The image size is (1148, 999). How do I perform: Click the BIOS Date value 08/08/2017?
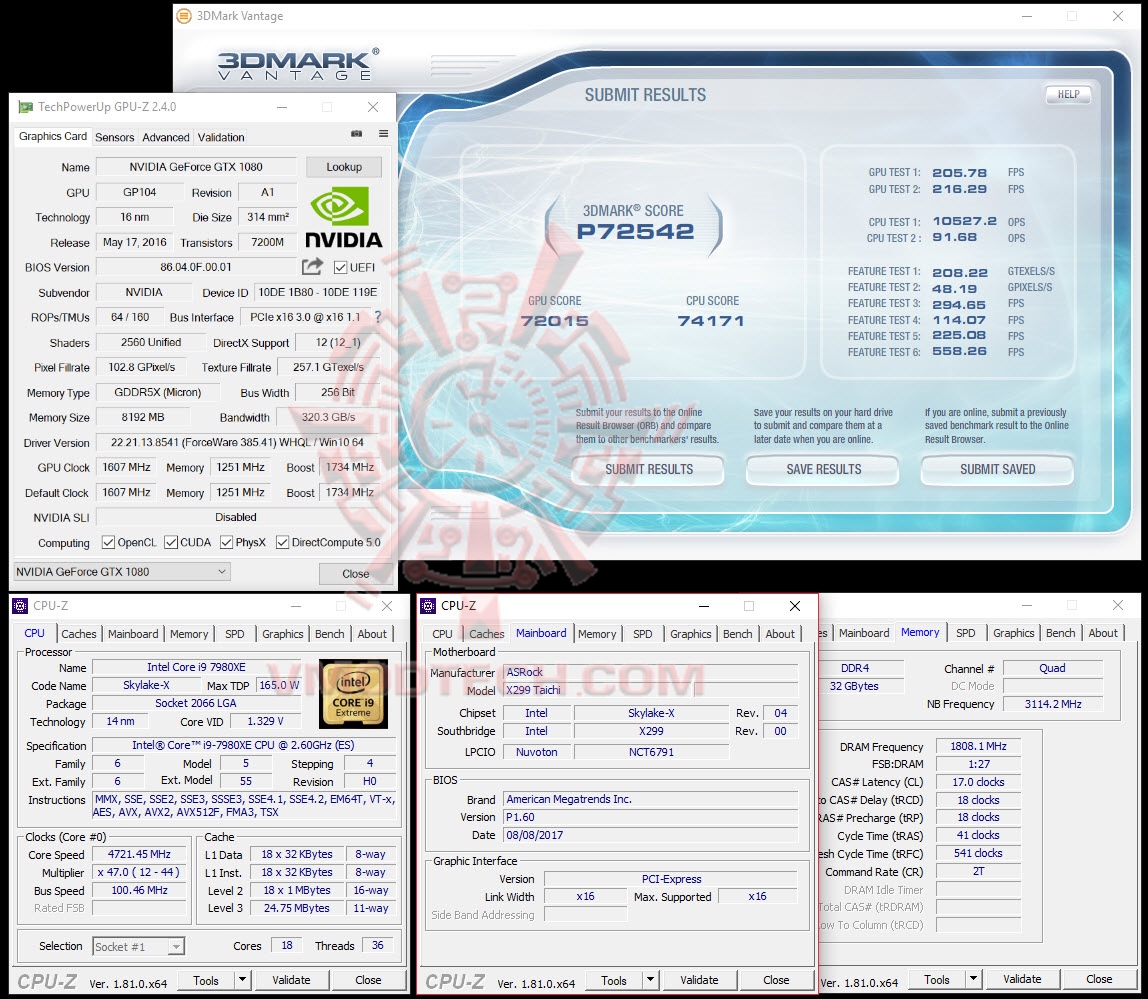(650, 835)
